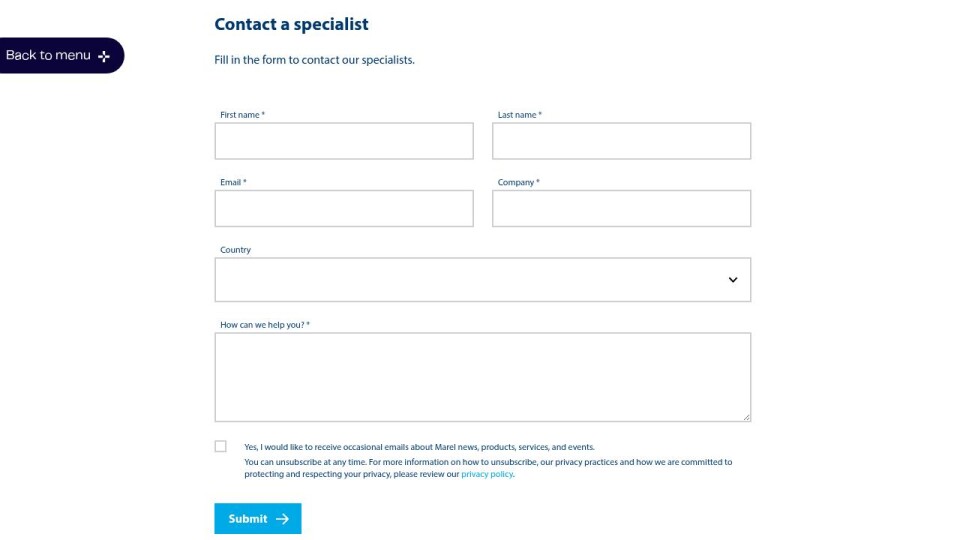
Task: Open the Country selection field
Action: (482, 280)
